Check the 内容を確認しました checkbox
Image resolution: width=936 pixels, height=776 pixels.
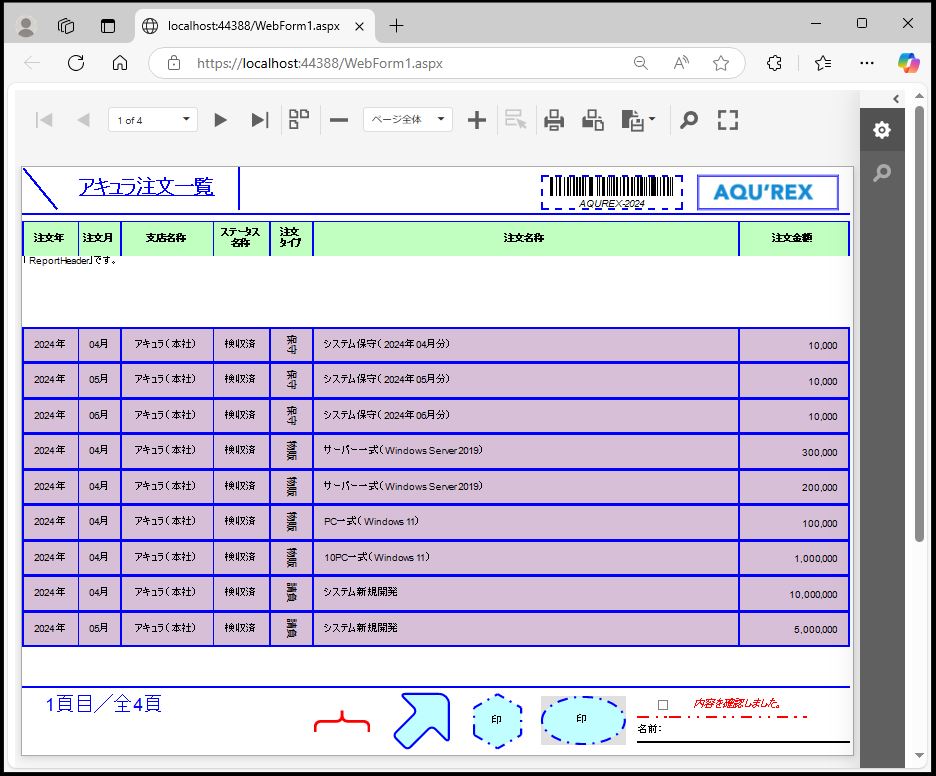click(662, 705)
